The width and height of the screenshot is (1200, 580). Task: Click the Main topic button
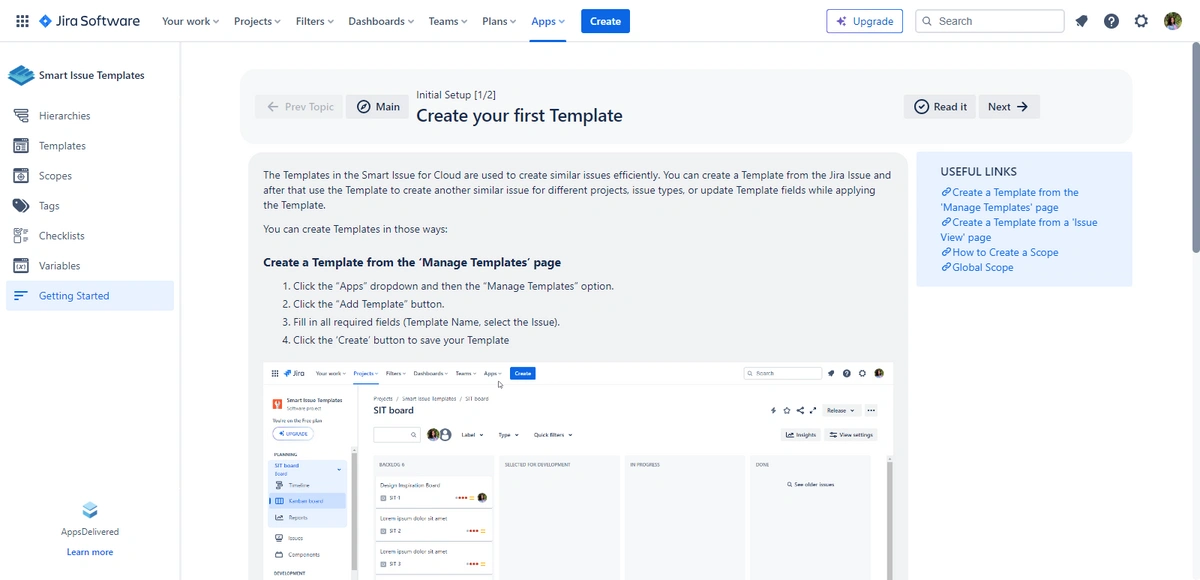(378, 107)
